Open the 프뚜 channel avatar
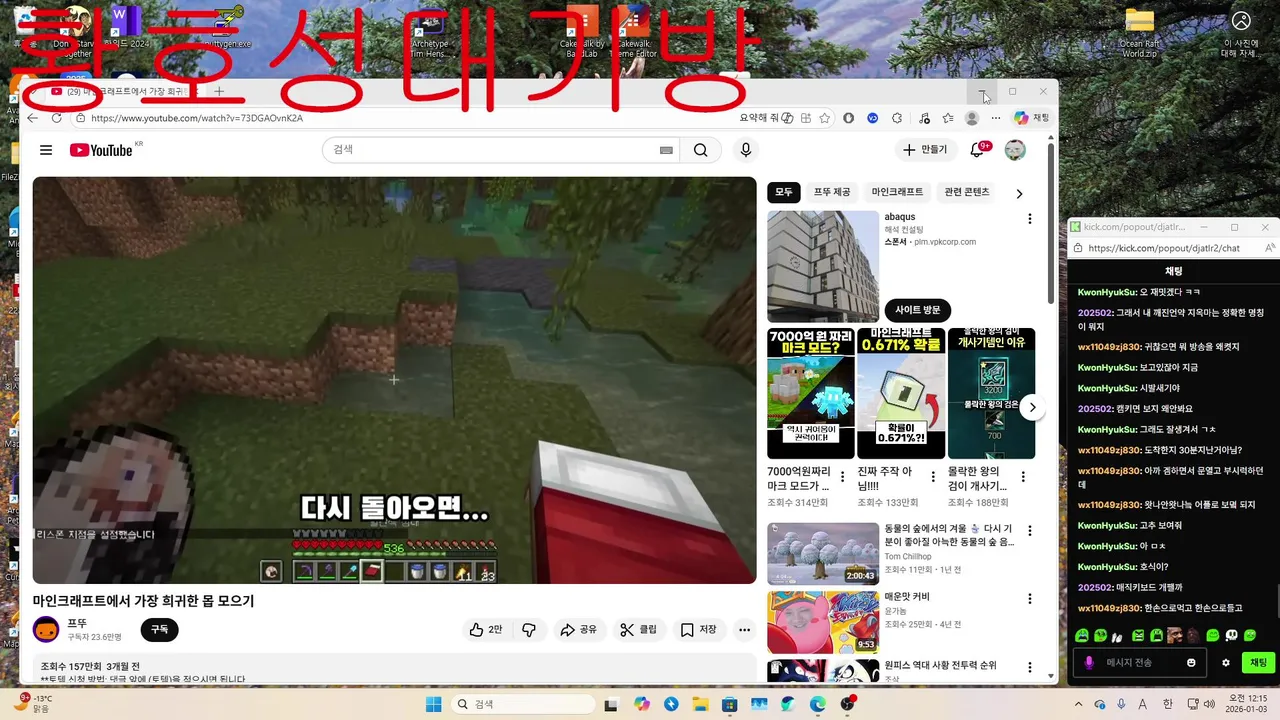1280x720 pixels. point(46,629)
